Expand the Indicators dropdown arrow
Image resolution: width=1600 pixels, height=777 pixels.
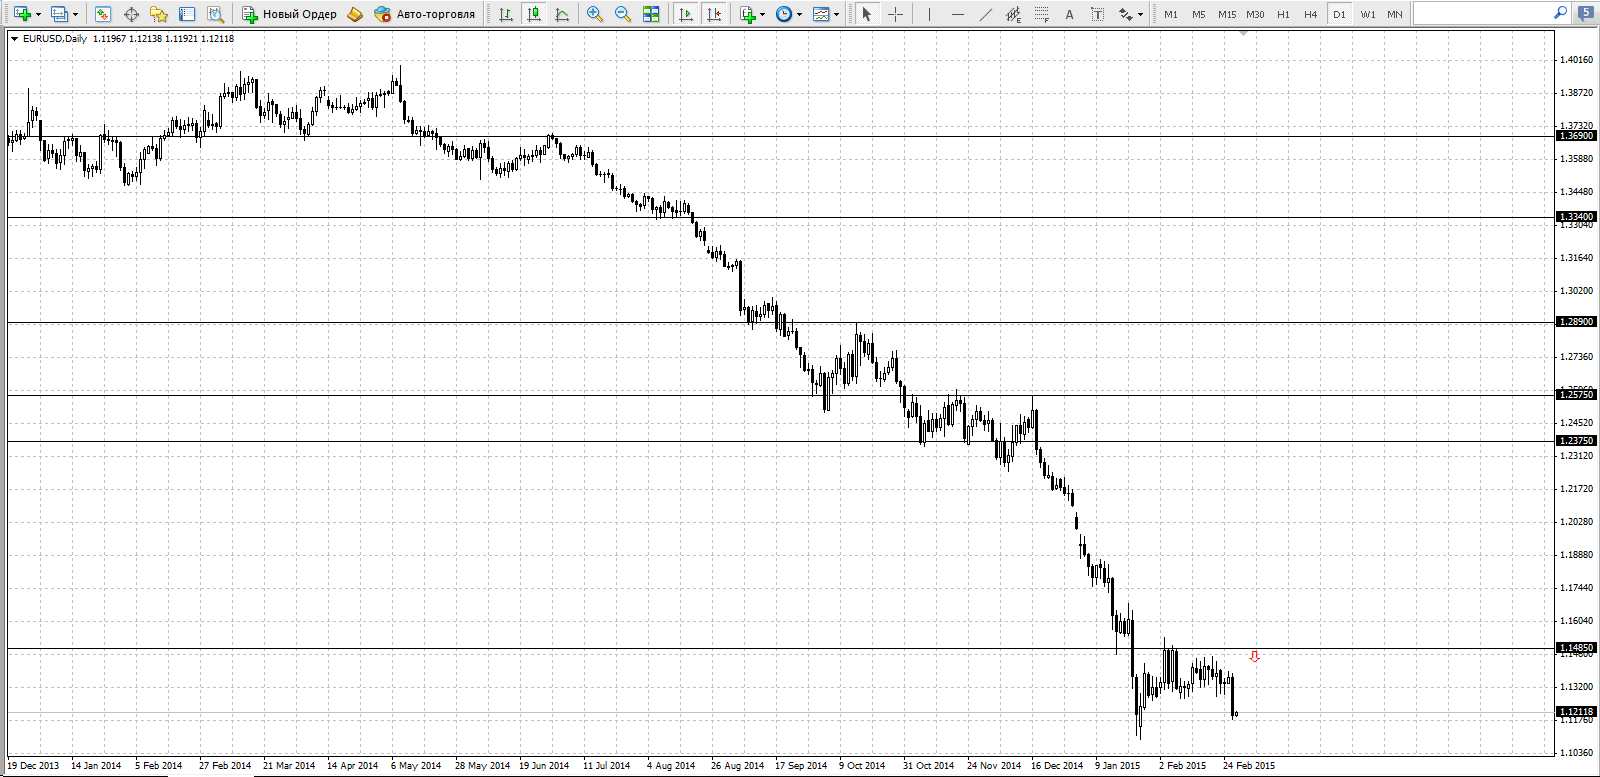click(762, 14)
